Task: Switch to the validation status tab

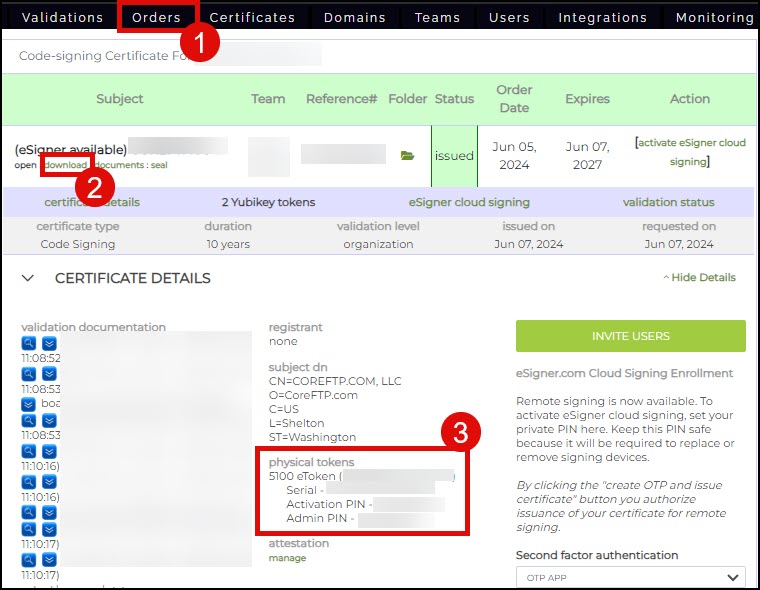Action: click(668, 202)
